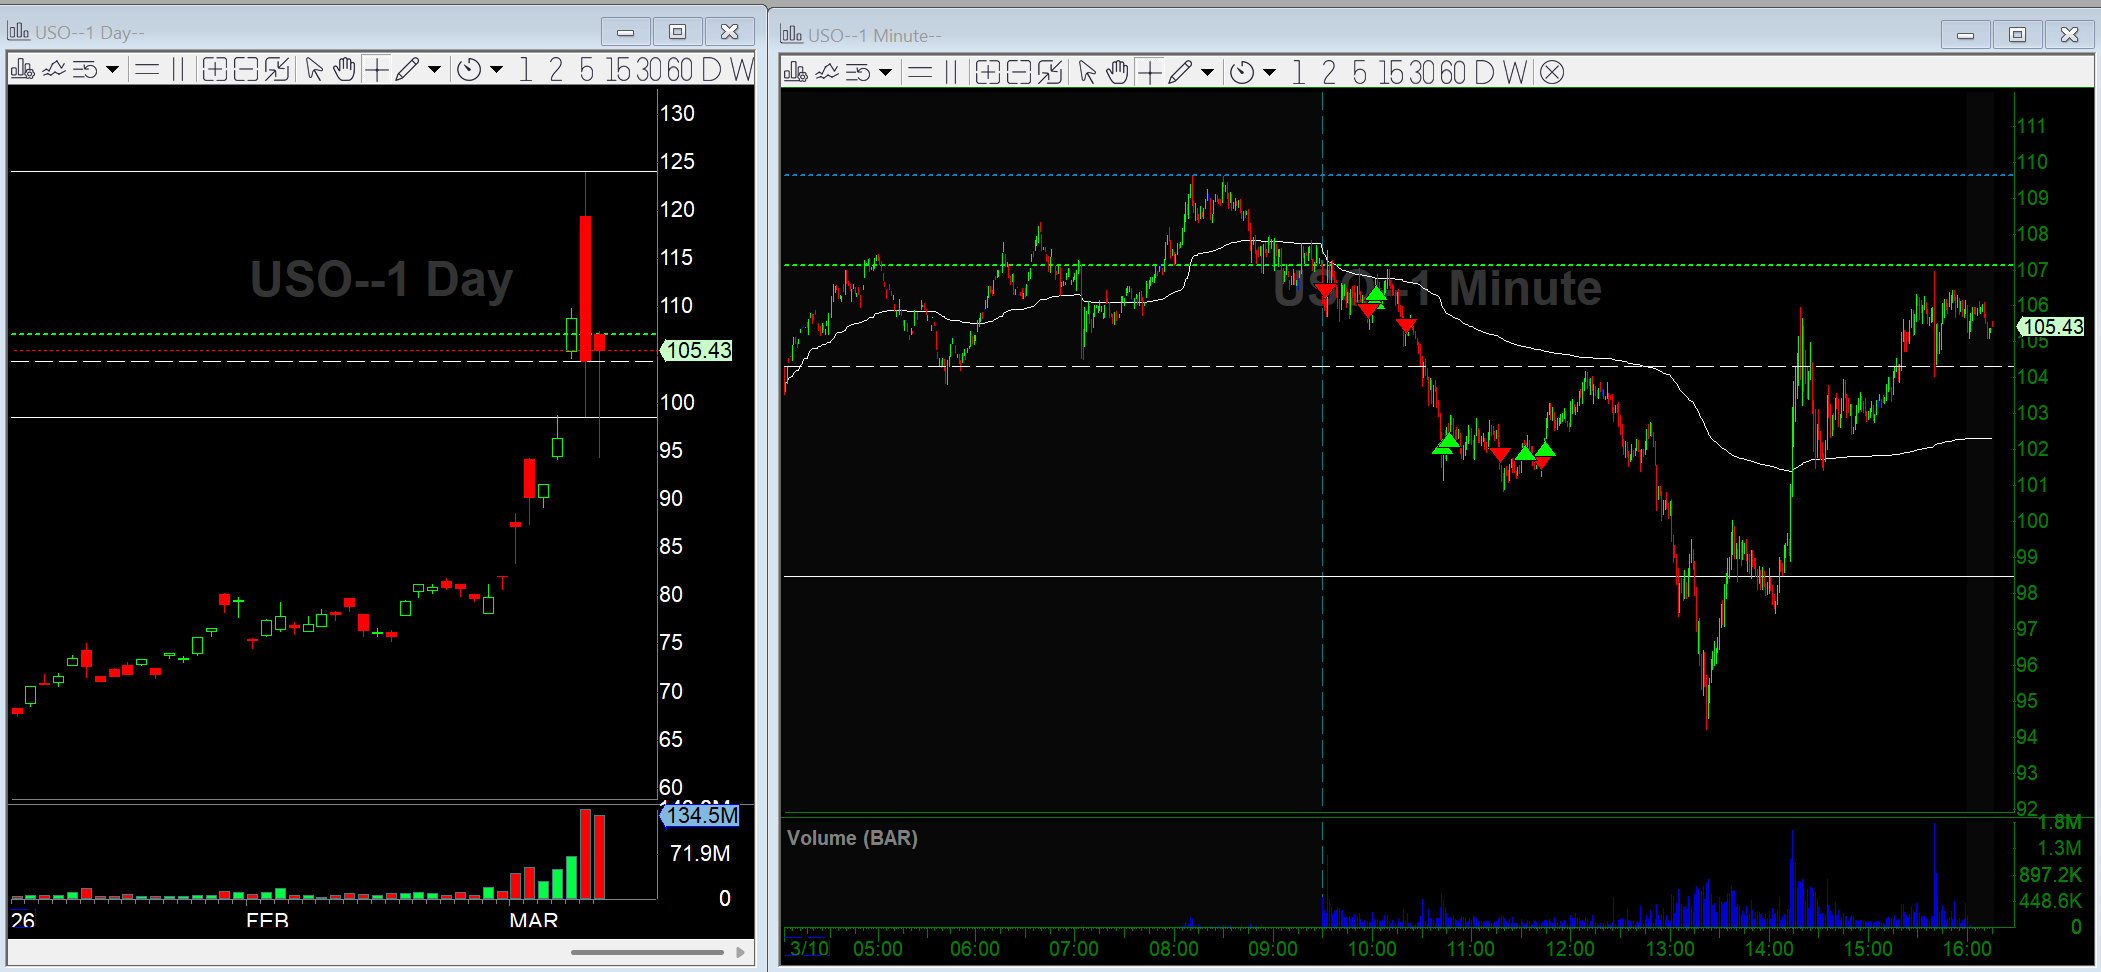Zoom out on the Minute chart
This screenshot has width=2101, height=972.
(1019, 72)
